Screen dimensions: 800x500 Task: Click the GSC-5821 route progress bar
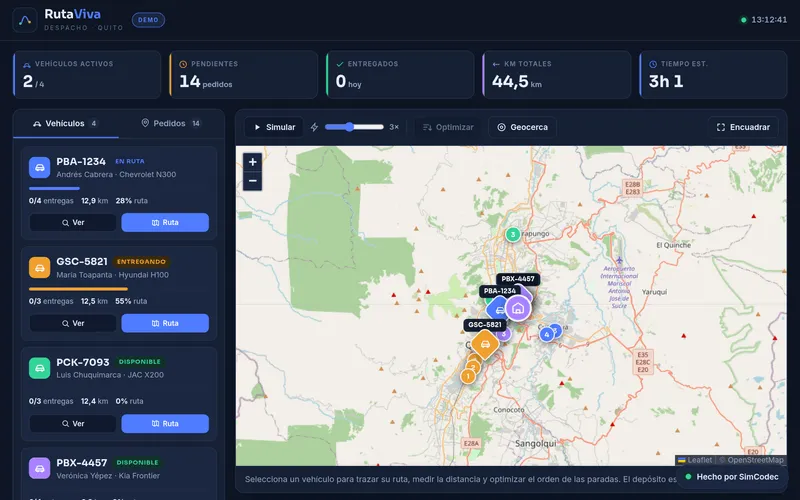click(119, 289)
